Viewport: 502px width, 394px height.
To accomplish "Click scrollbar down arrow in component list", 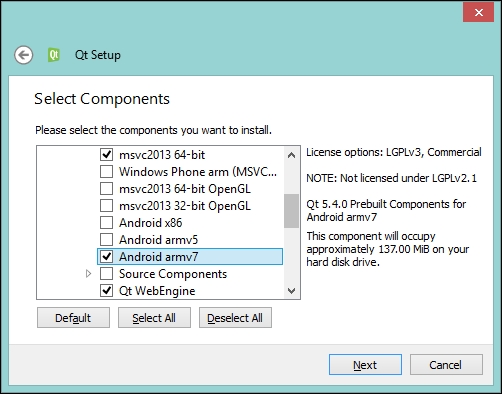I will (291, 291).
